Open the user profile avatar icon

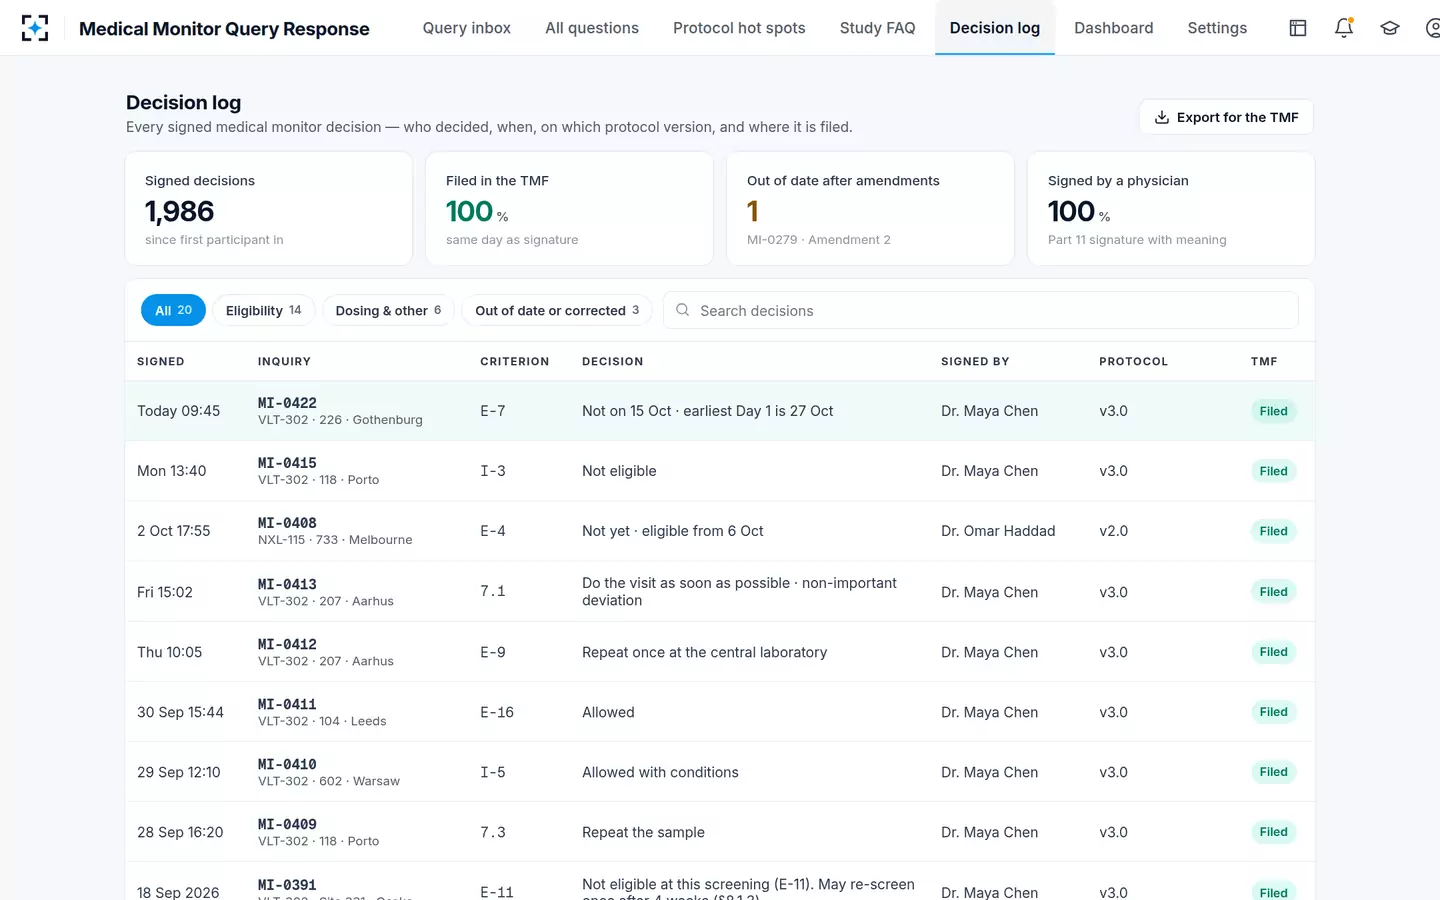1433,28
